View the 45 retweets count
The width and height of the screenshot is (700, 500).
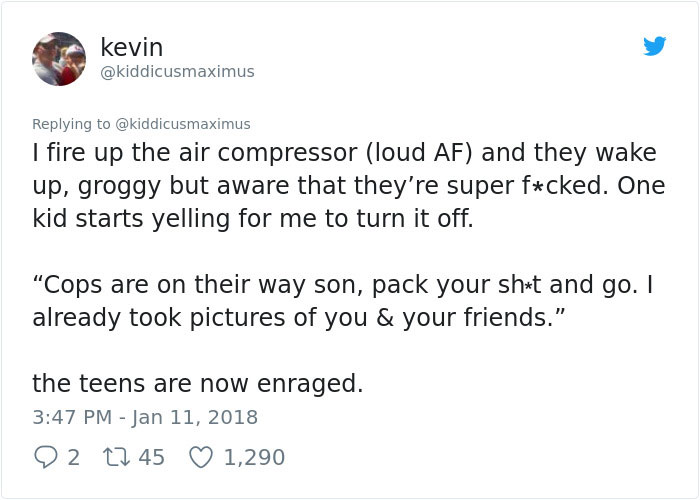(x=151, y=458)
